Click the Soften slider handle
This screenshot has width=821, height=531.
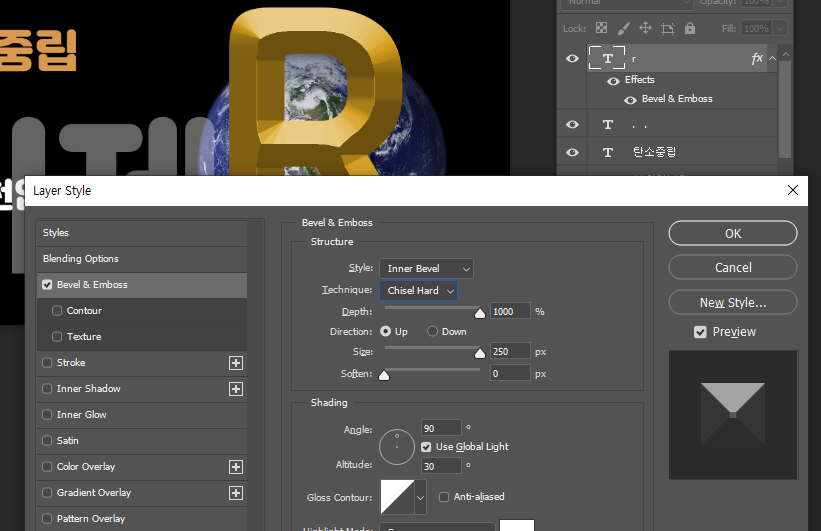coord(384,375)
